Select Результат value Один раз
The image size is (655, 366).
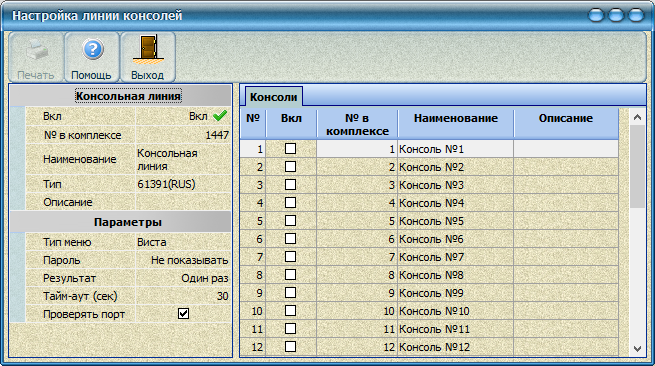pos(183,278)
